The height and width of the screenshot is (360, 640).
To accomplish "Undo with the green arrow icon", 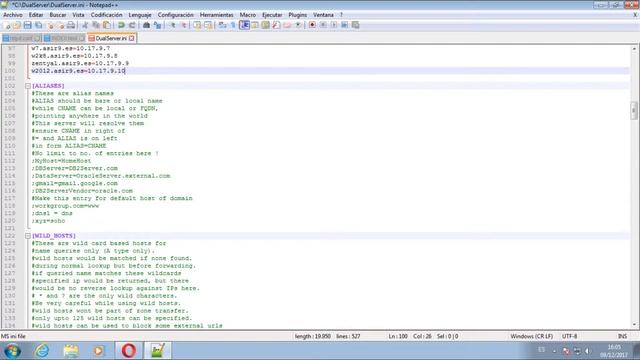I will tap(121, 25).
